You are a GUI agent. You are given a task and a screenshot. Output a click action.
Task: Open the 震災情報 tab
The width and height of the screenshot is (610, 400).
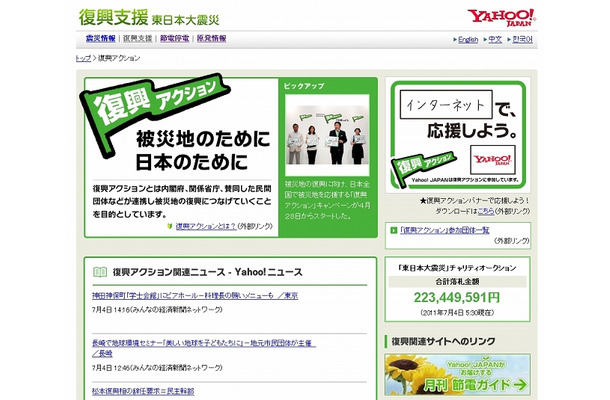pyautogui.click(x=96, y=39)
